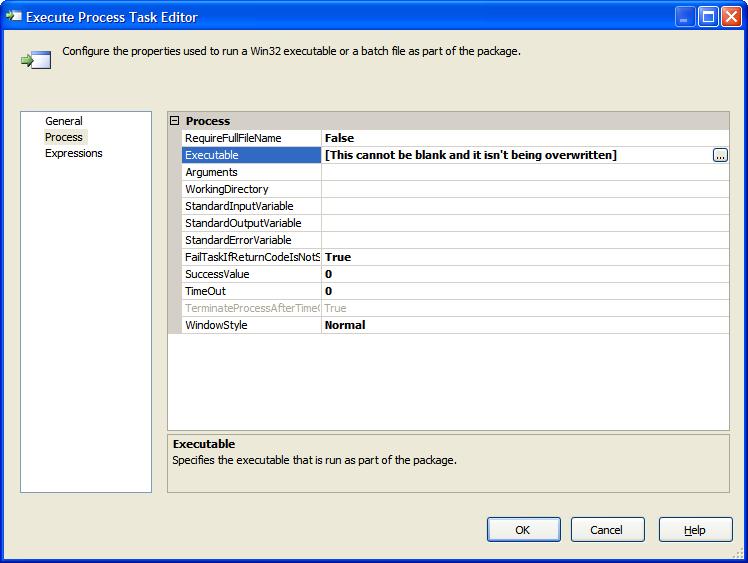
Task: Click the Executable description heading
Action: coord(204,444)
